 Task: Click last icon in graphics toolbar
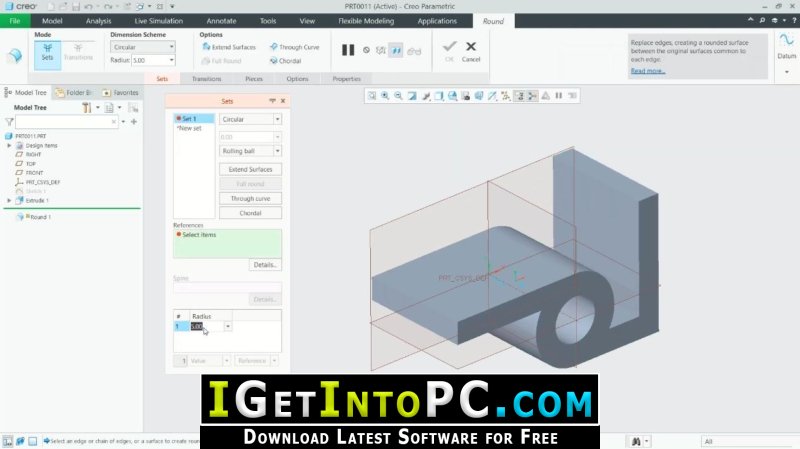coord(572,96)
